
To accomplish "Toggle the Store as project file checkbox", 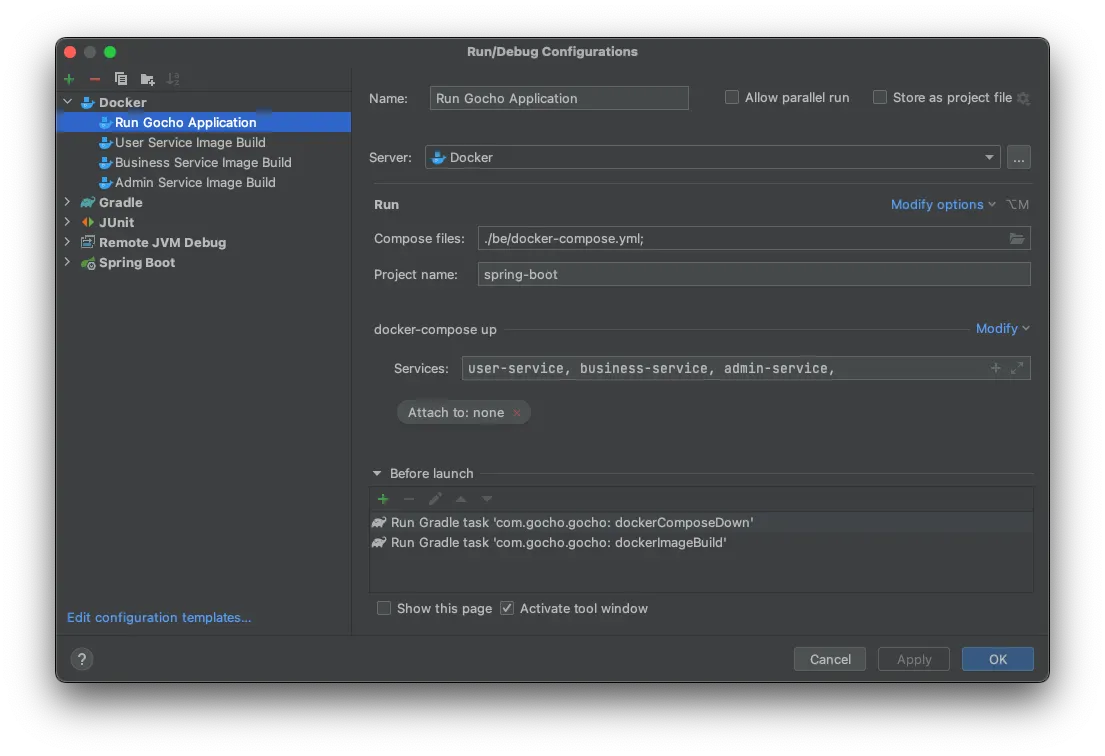I will (x=880, y=97).
